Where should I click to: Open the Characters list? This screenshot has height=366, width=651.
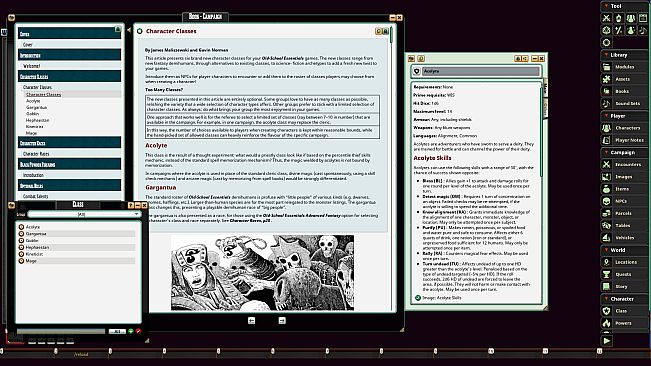(x=624, y=128)
